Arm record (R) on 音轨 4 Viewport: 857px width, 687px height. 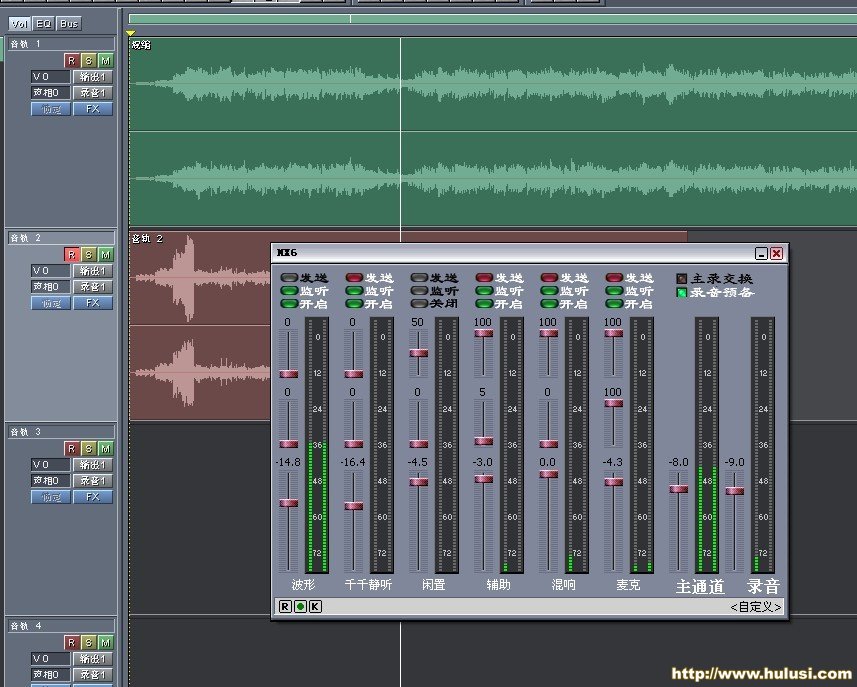[x=71, y=643]
